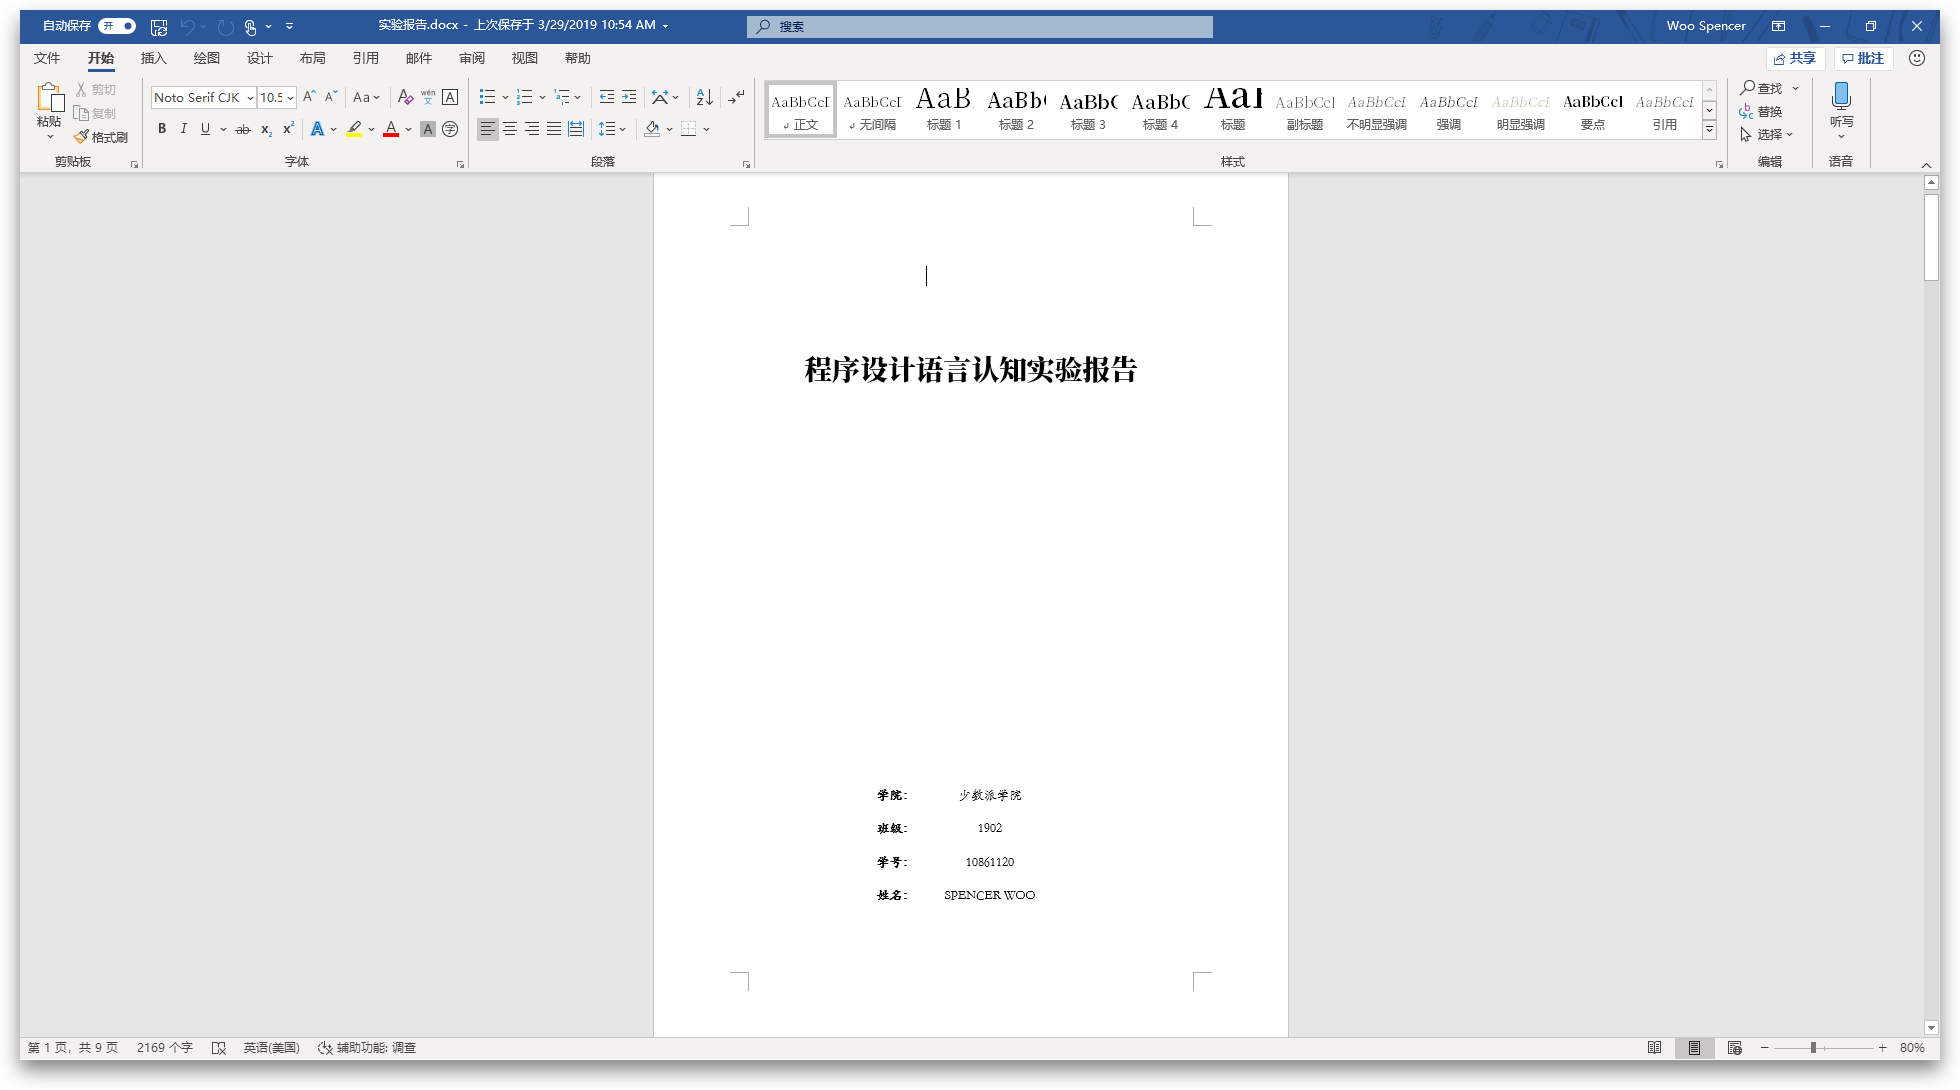This screenshot has height=1090, width=1960.
Task: Apply subscript formatting
Action: (x=266, y=129)
